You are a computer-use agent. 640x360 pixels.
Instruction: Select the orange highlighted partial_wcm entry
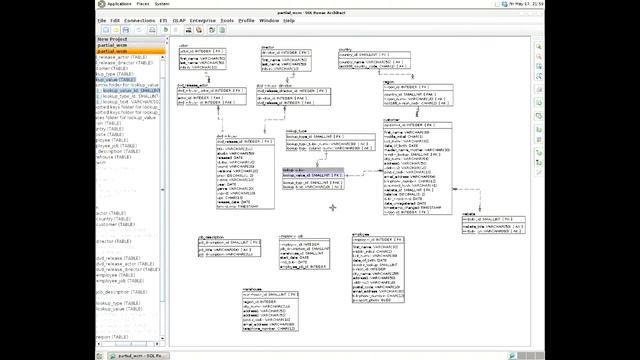pos(131,51)
